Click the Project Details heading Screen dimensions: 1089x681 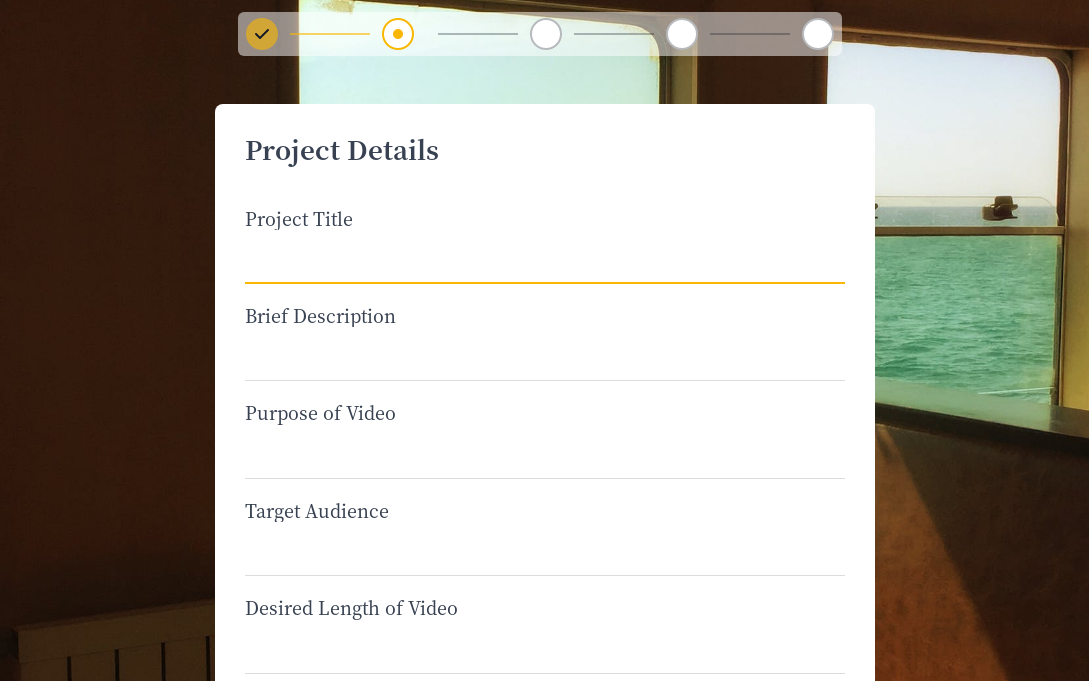pyautogui.click(x=342, y=151)
